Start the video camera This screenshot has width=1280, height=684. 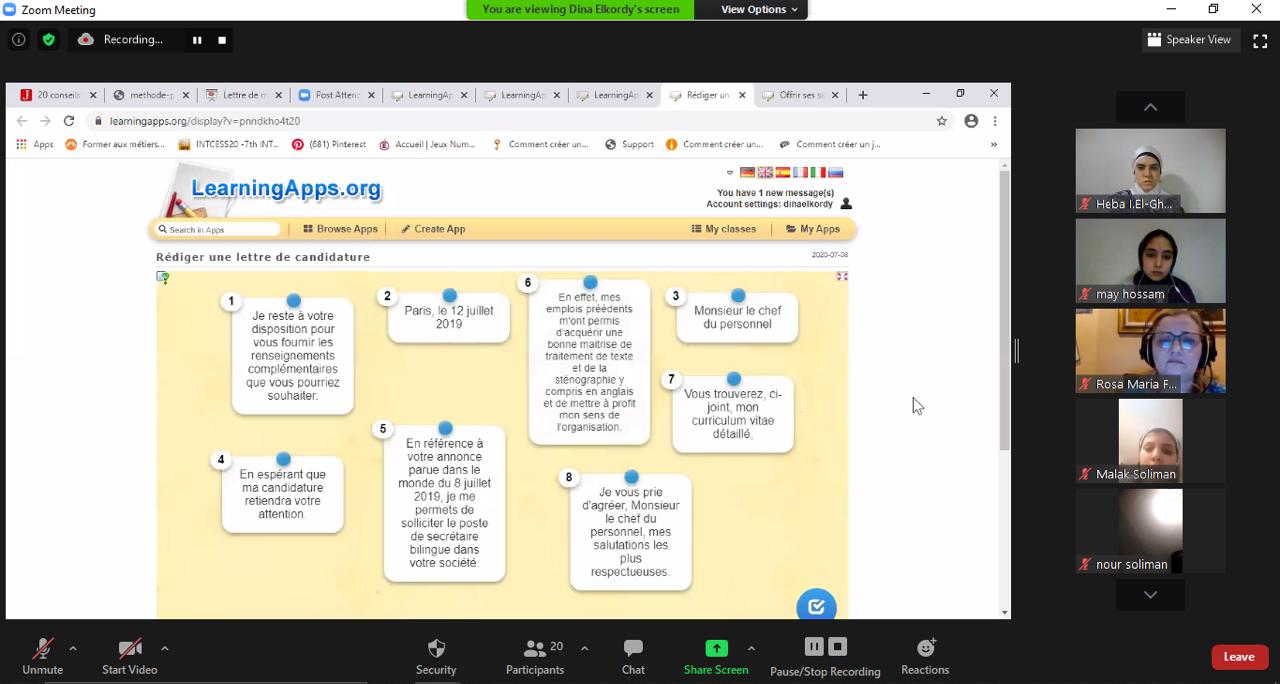click(129, 656)
